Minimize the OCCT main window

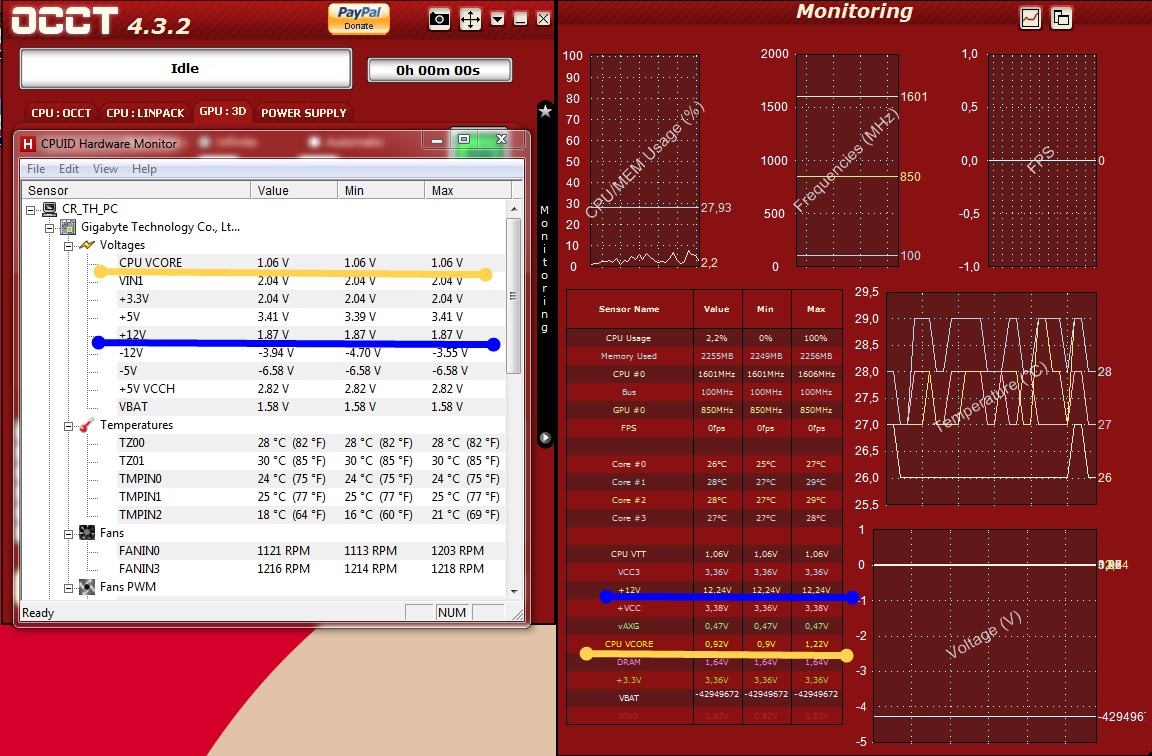[x=520, y=19]
